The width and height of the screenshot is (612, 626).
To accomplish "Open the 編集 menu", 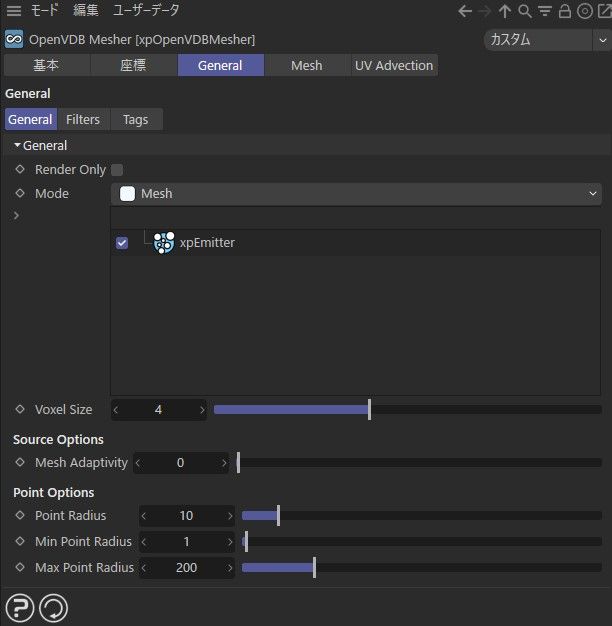I will click(x=85, y=10).
